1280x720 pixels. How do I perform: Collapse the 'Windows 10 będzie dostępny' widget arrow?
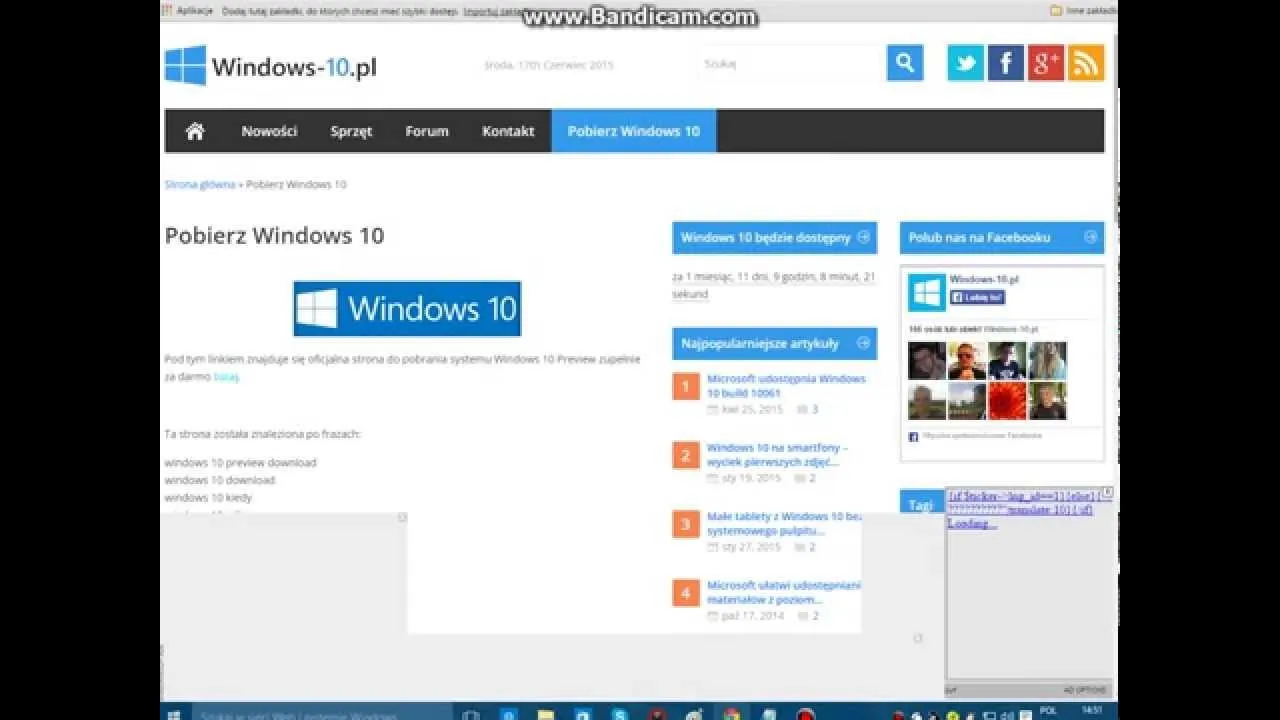[x=863, y=237]
